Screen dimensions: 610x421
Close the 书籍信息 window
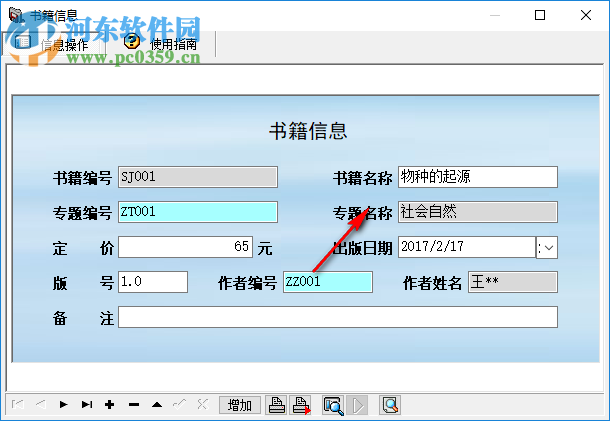click(586, 15)
